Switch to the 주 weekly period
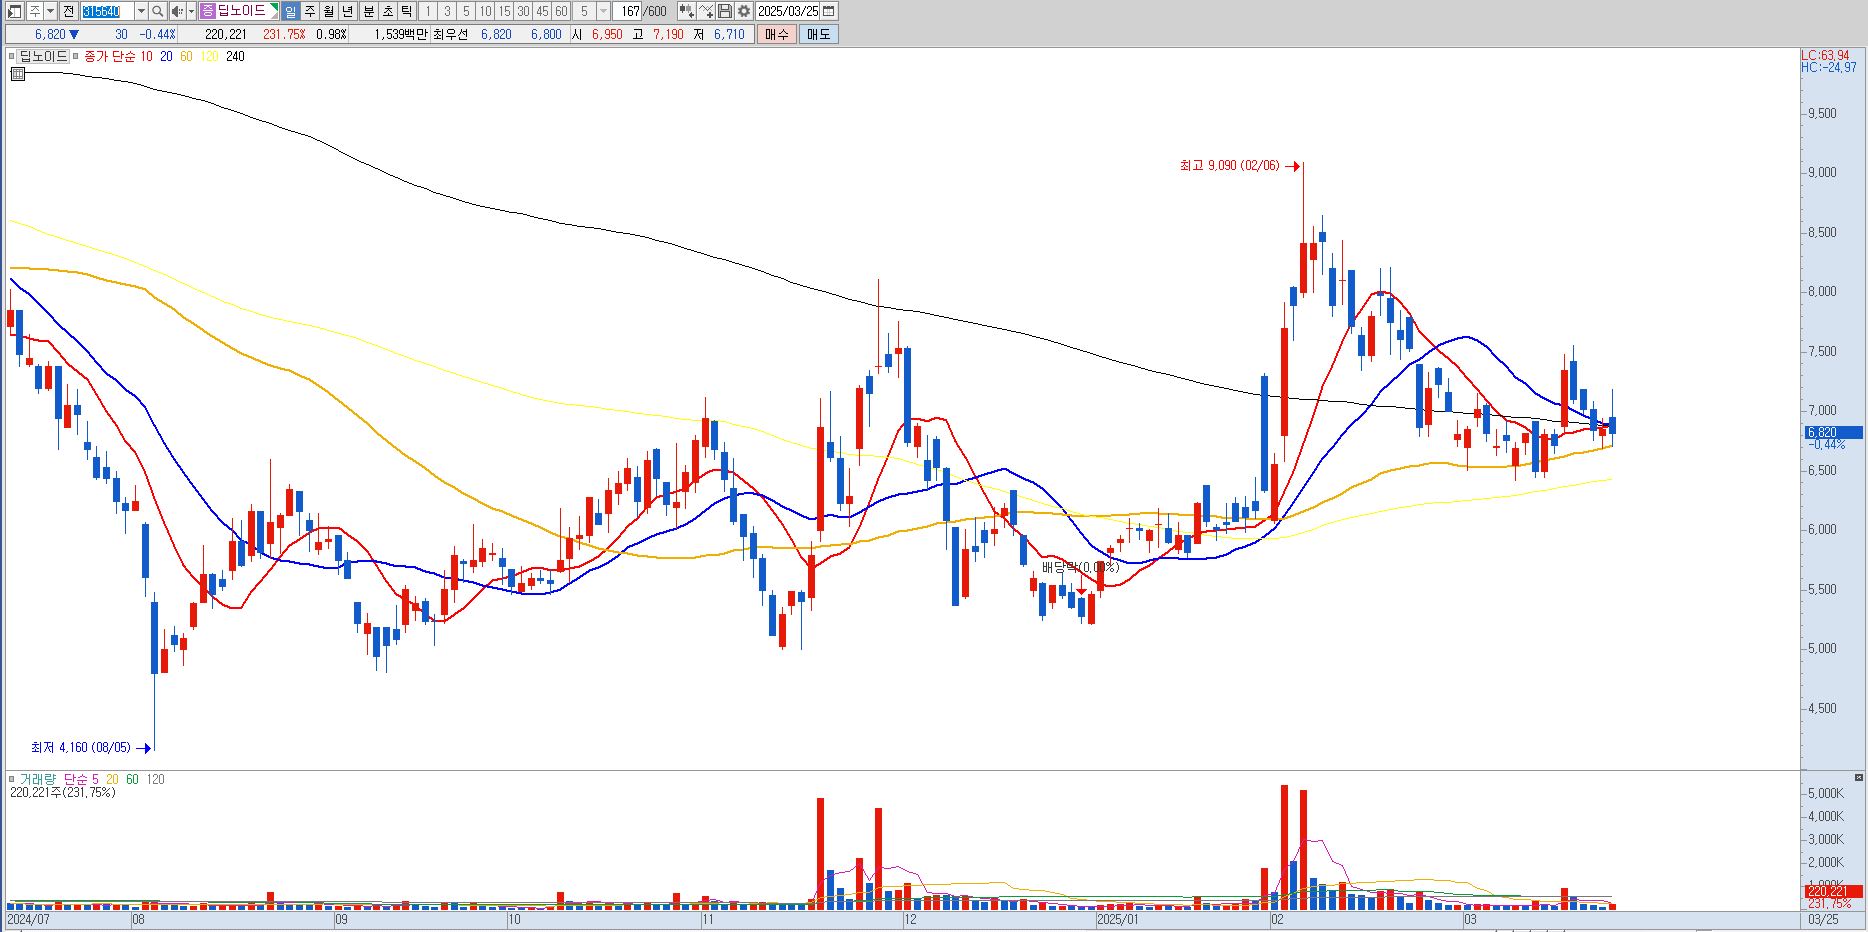This screenshot has width=1868, height=932. pyautogui.click(x=309, y=11)
